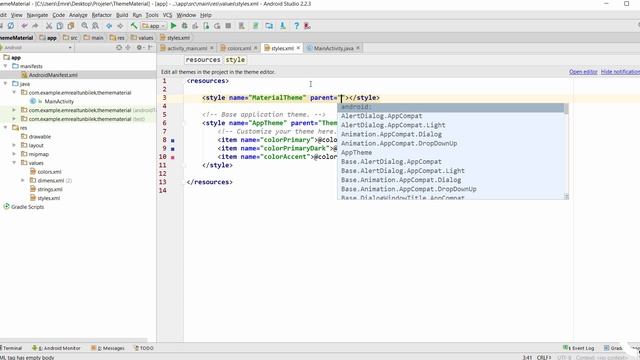The width and height of the screenshot is (640, 360).
Task: Collapse the manifests folder arrow
Action: point(5,66)
